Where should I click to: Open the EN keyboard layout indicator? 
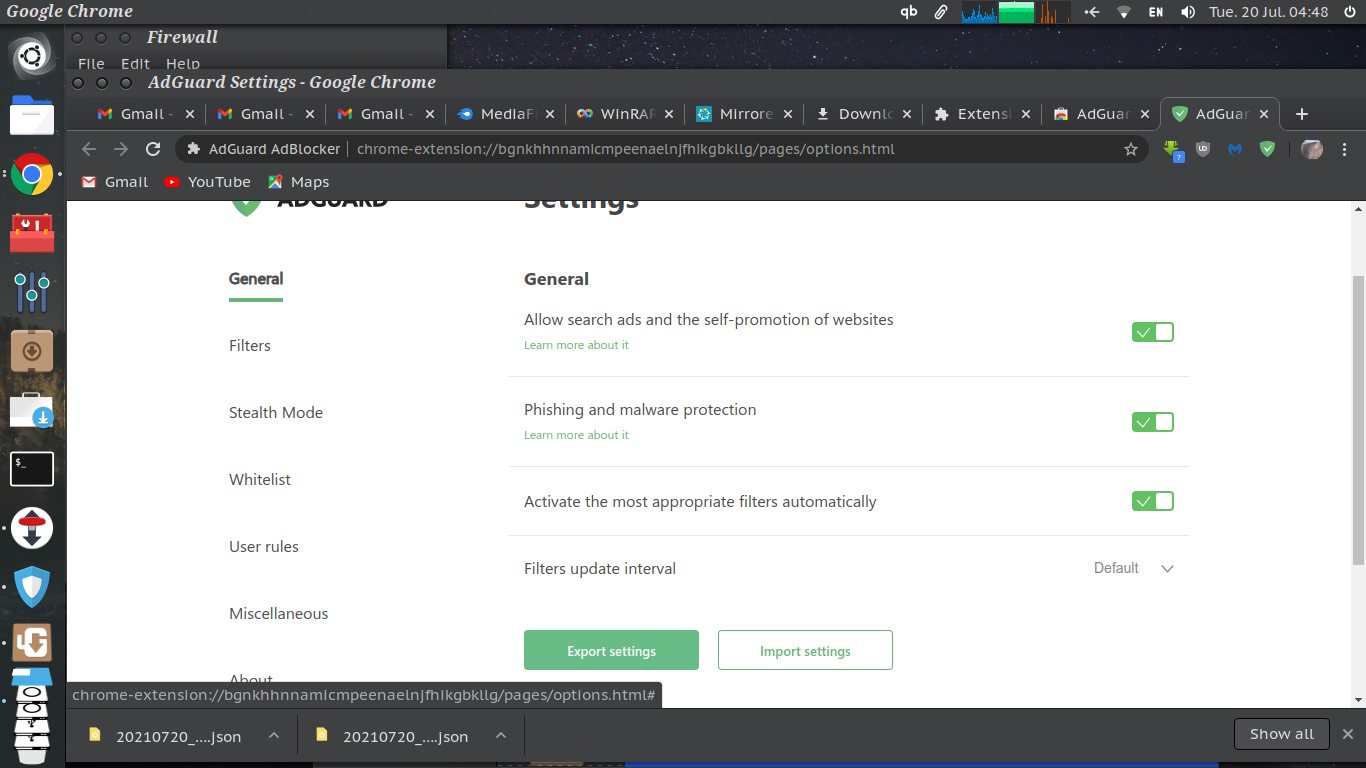(x=1156, y=12)
